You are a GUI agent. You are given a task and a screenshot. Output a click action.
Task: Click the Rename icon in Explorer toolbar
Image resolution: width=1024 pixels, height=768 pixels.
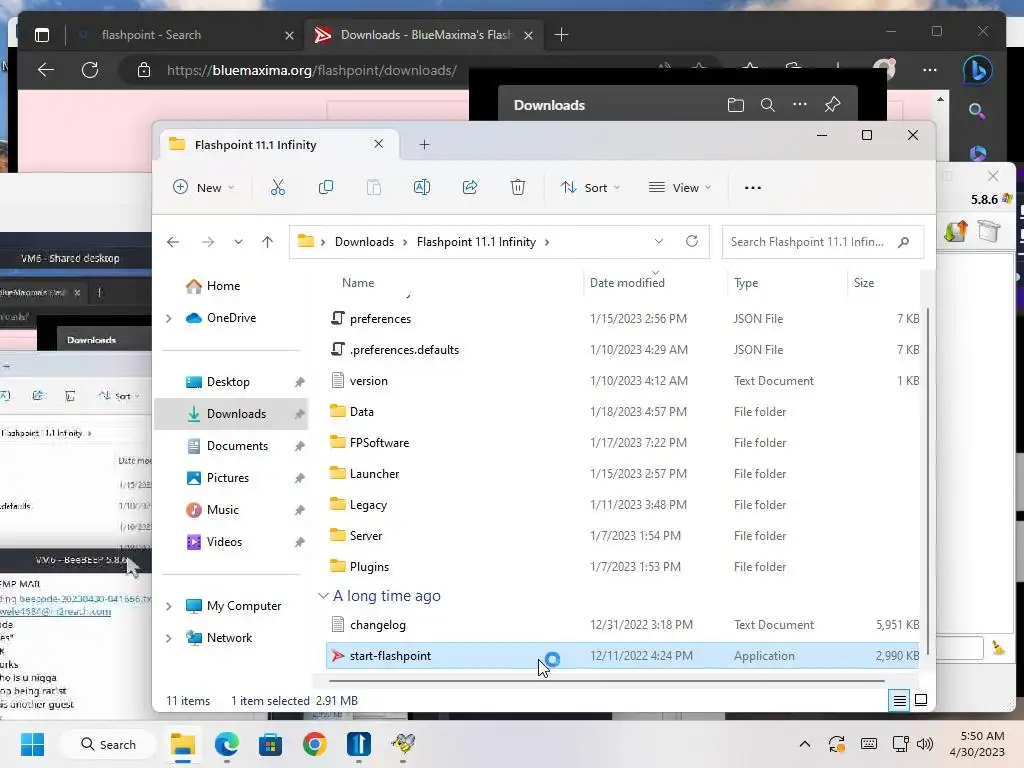[422, 187]
